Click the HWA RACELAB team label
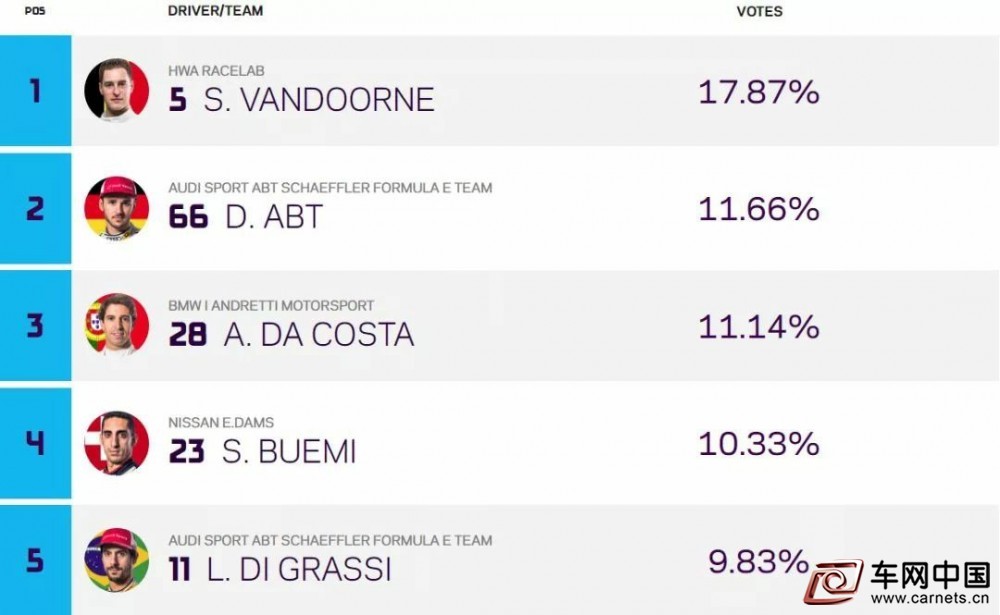 [216, 71]
